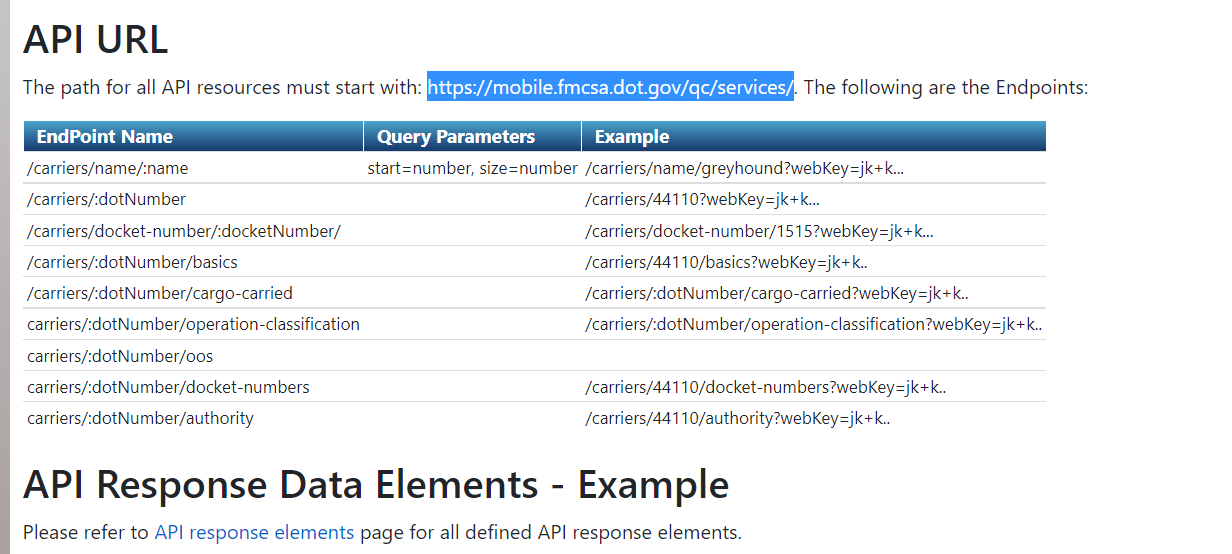Open the API response elements link
The width and height of the screenshot is (1232, 554).
point(254,532)
